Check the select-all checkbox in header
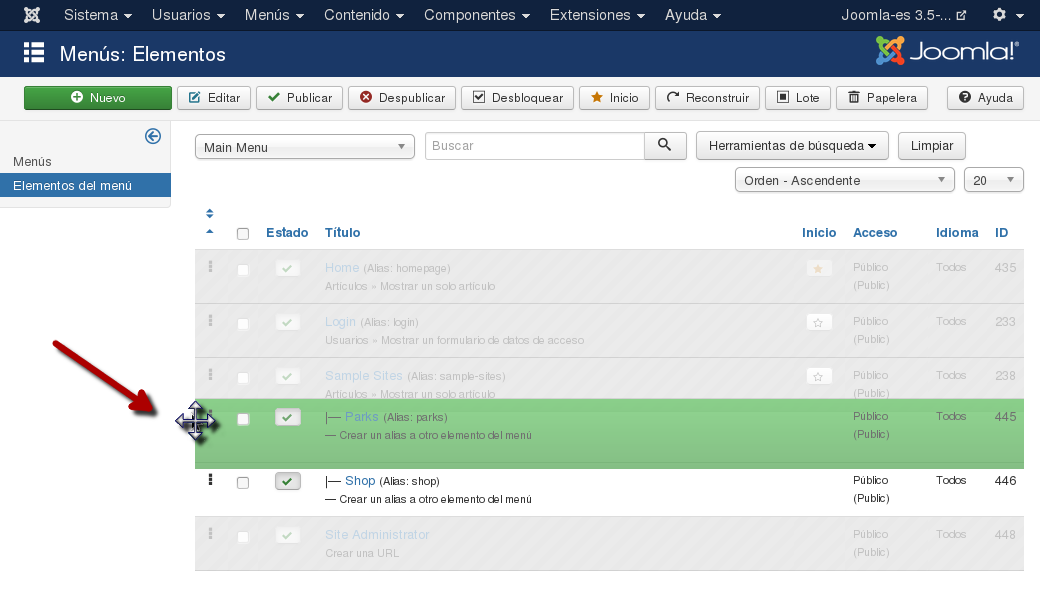1040x591 pixels. [x=243, y=234]
